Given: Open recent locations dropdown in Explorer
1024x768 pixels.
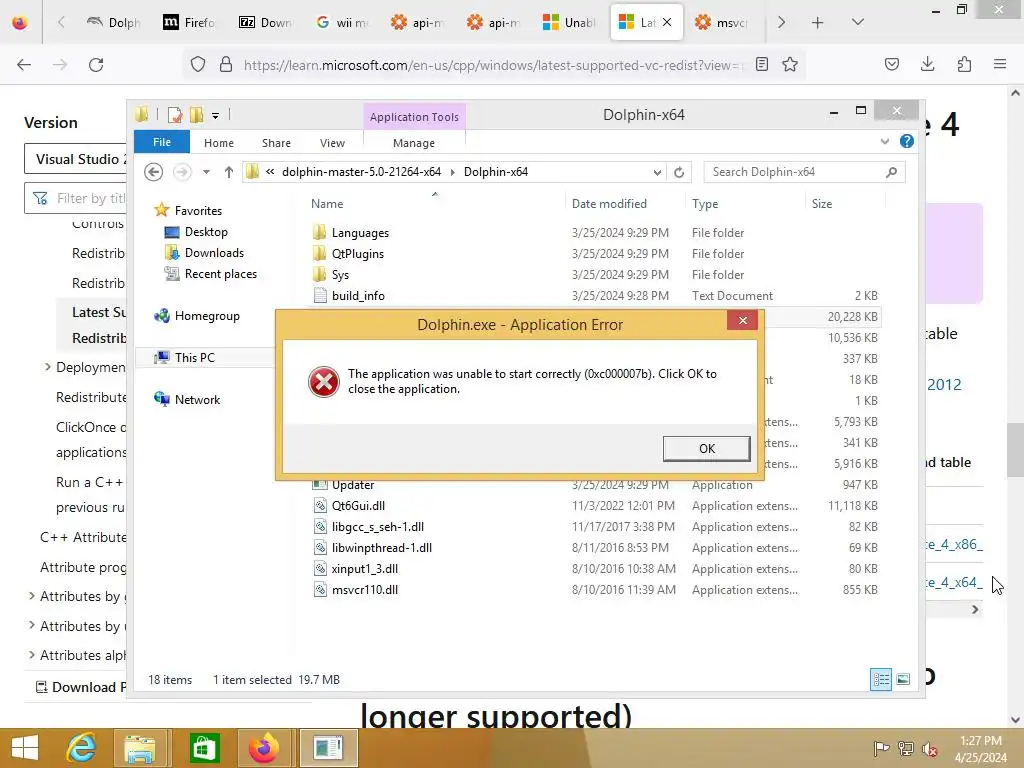Looking at the screenshot, I should click(206, 172).
